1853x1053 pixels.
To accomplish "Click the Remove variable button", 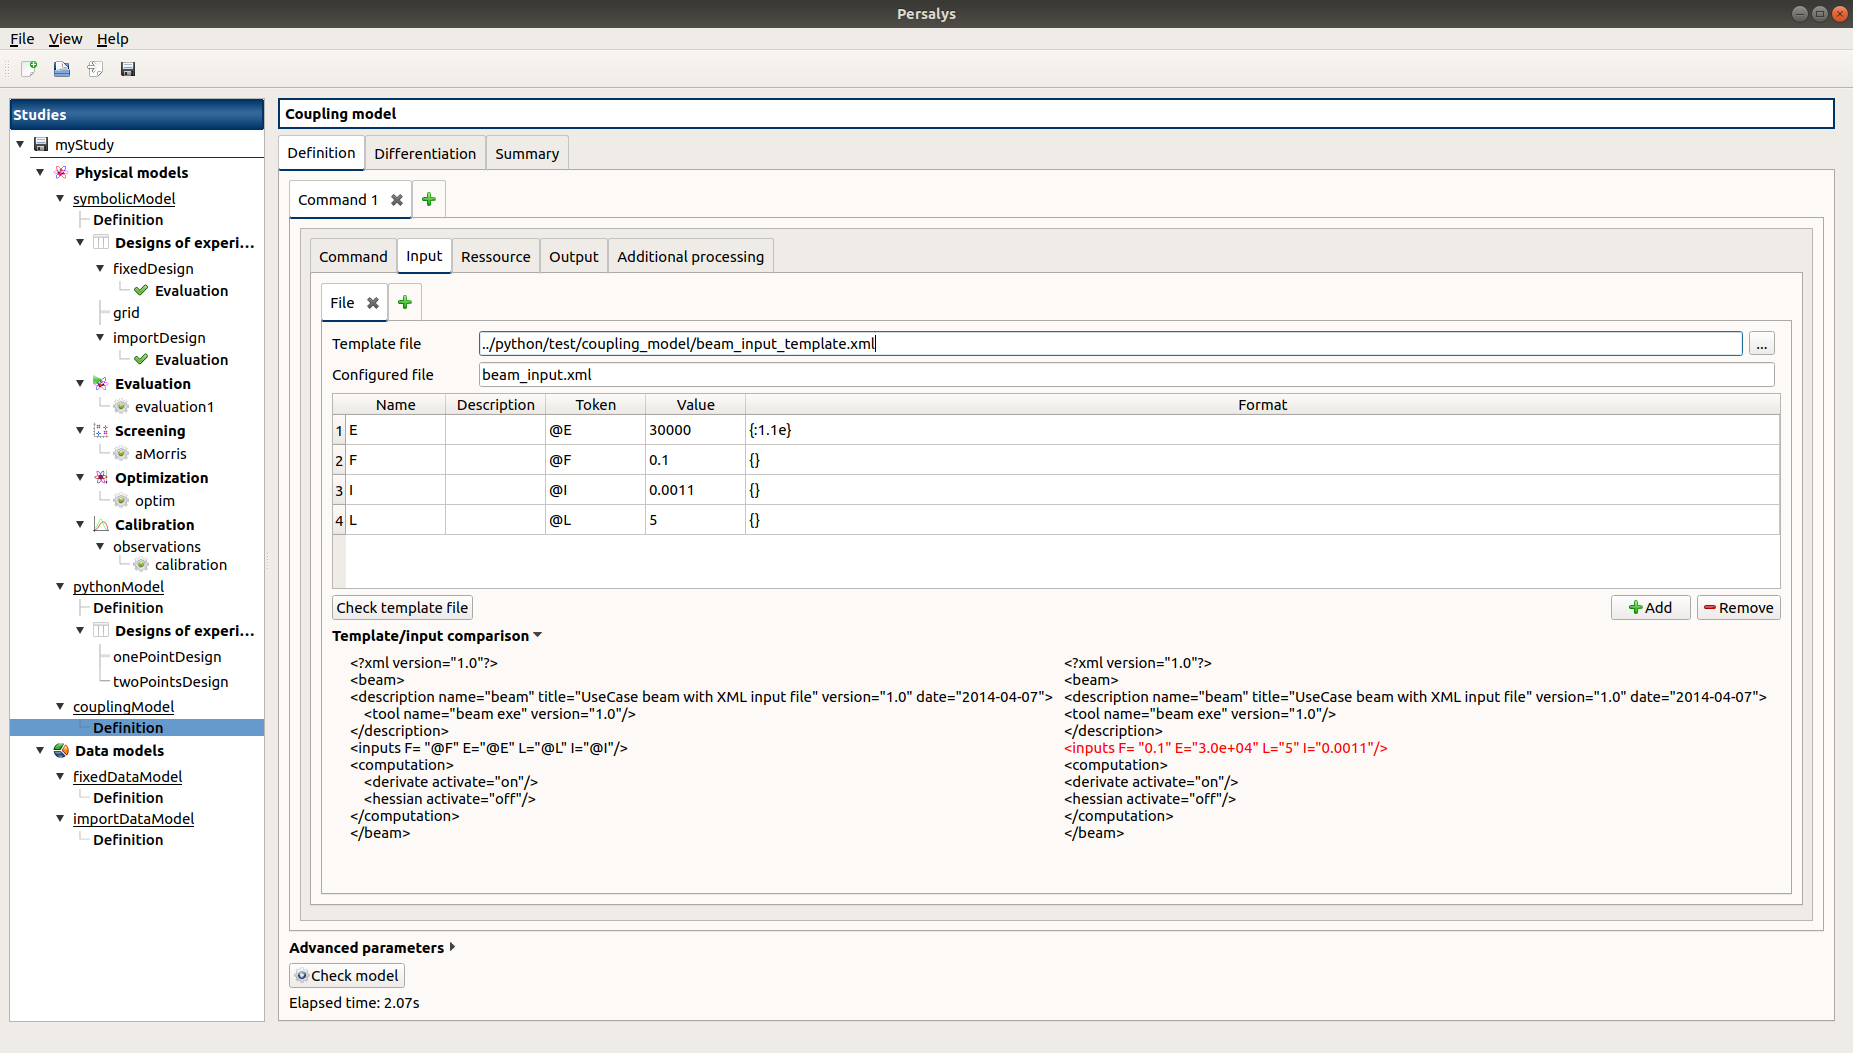I will coord(1738,608).
